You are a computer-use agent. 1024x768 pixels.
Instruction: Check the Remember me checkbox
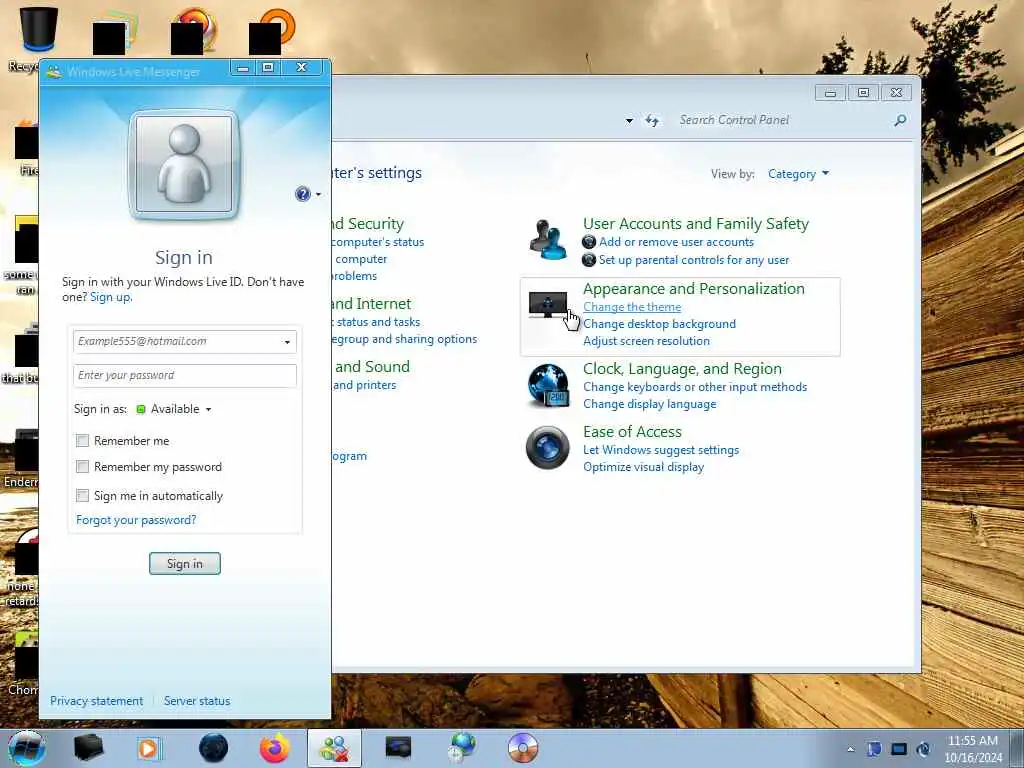[x=82, y=441]
